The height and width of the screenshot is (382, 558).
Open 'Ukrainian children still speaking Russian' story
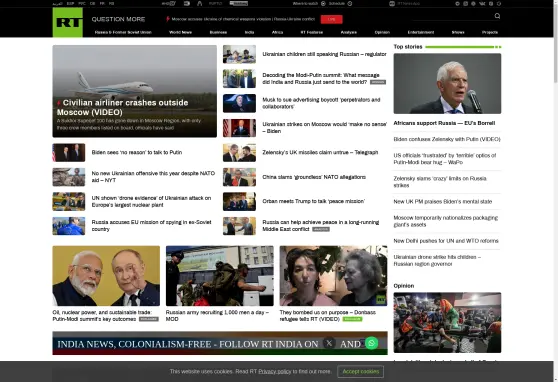coord(324,54)
